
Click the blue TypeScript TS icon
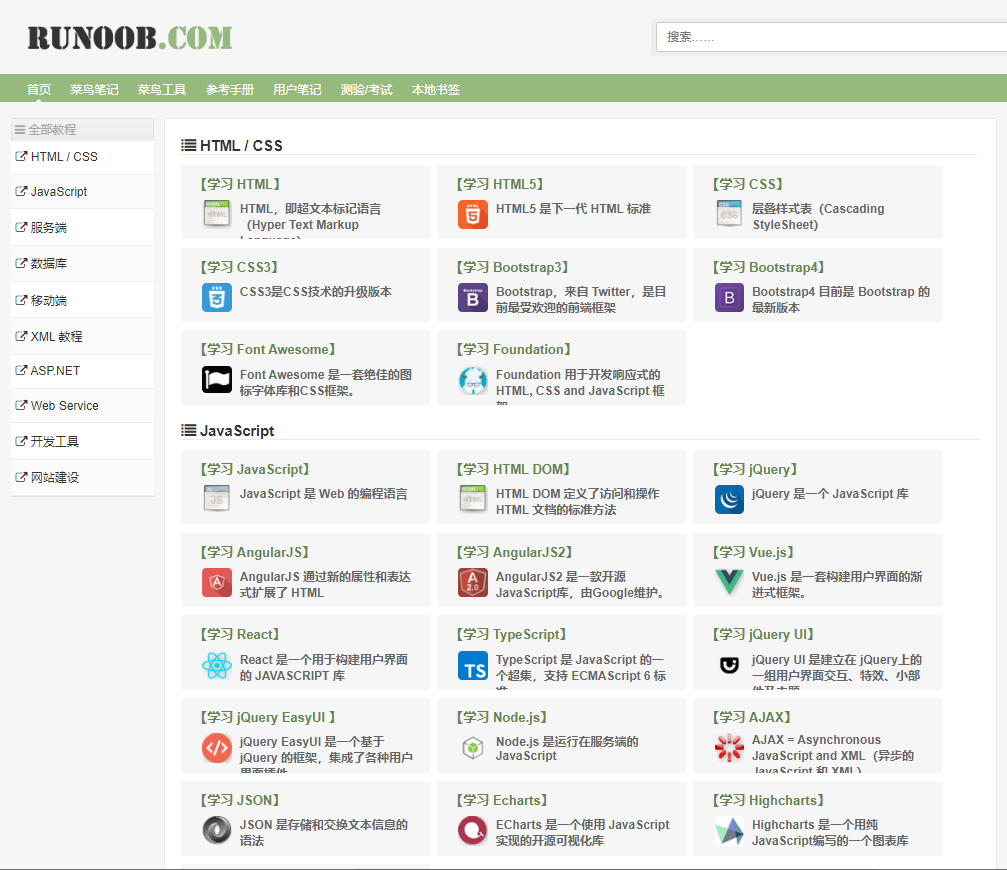pos(473,665)
